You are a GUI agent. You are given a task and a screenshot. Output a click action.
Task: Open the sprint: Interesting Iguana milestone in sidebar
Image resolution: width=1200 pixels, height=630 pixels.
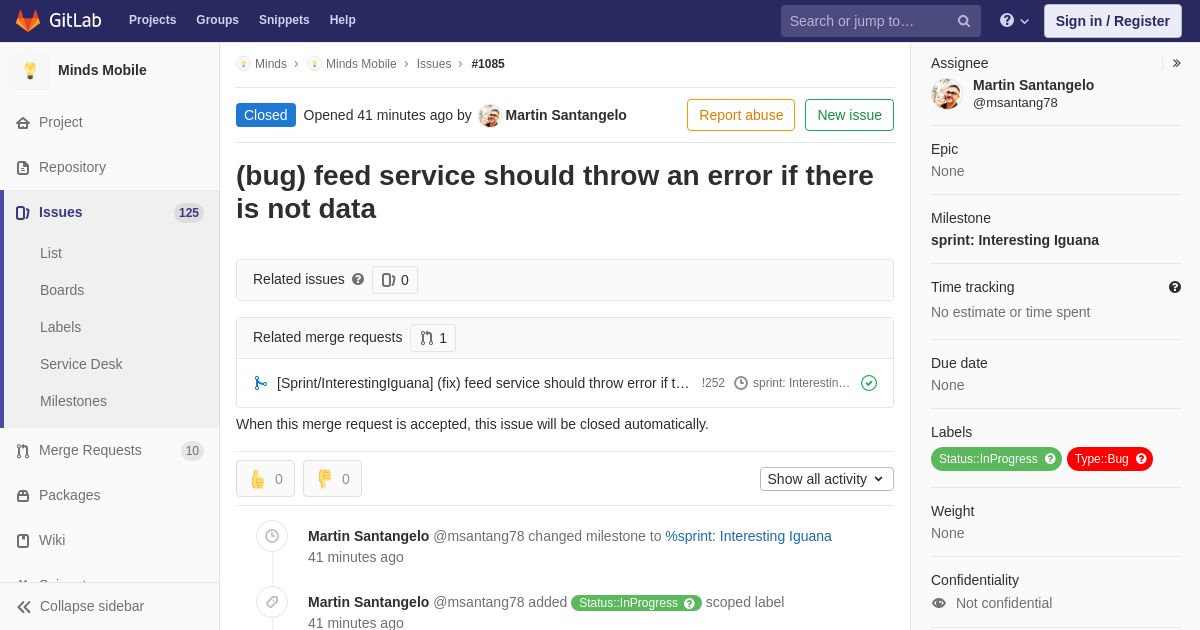[1015, 240]
